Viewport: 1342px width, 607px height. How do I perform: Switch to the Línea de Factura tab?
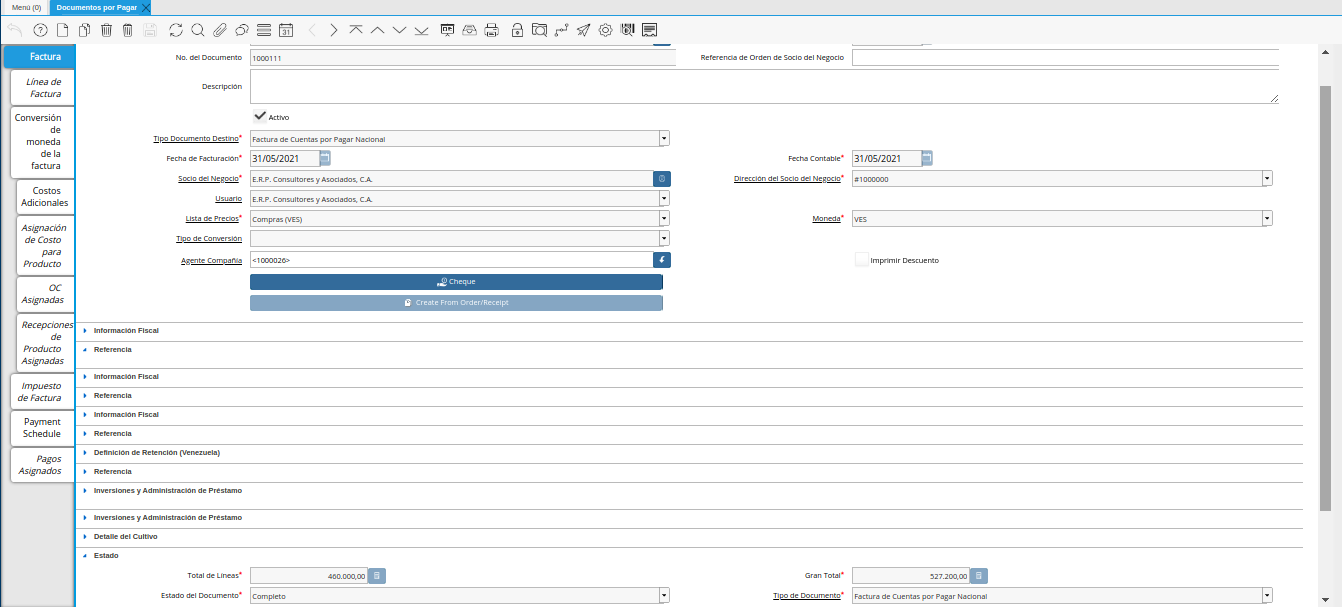44,88
